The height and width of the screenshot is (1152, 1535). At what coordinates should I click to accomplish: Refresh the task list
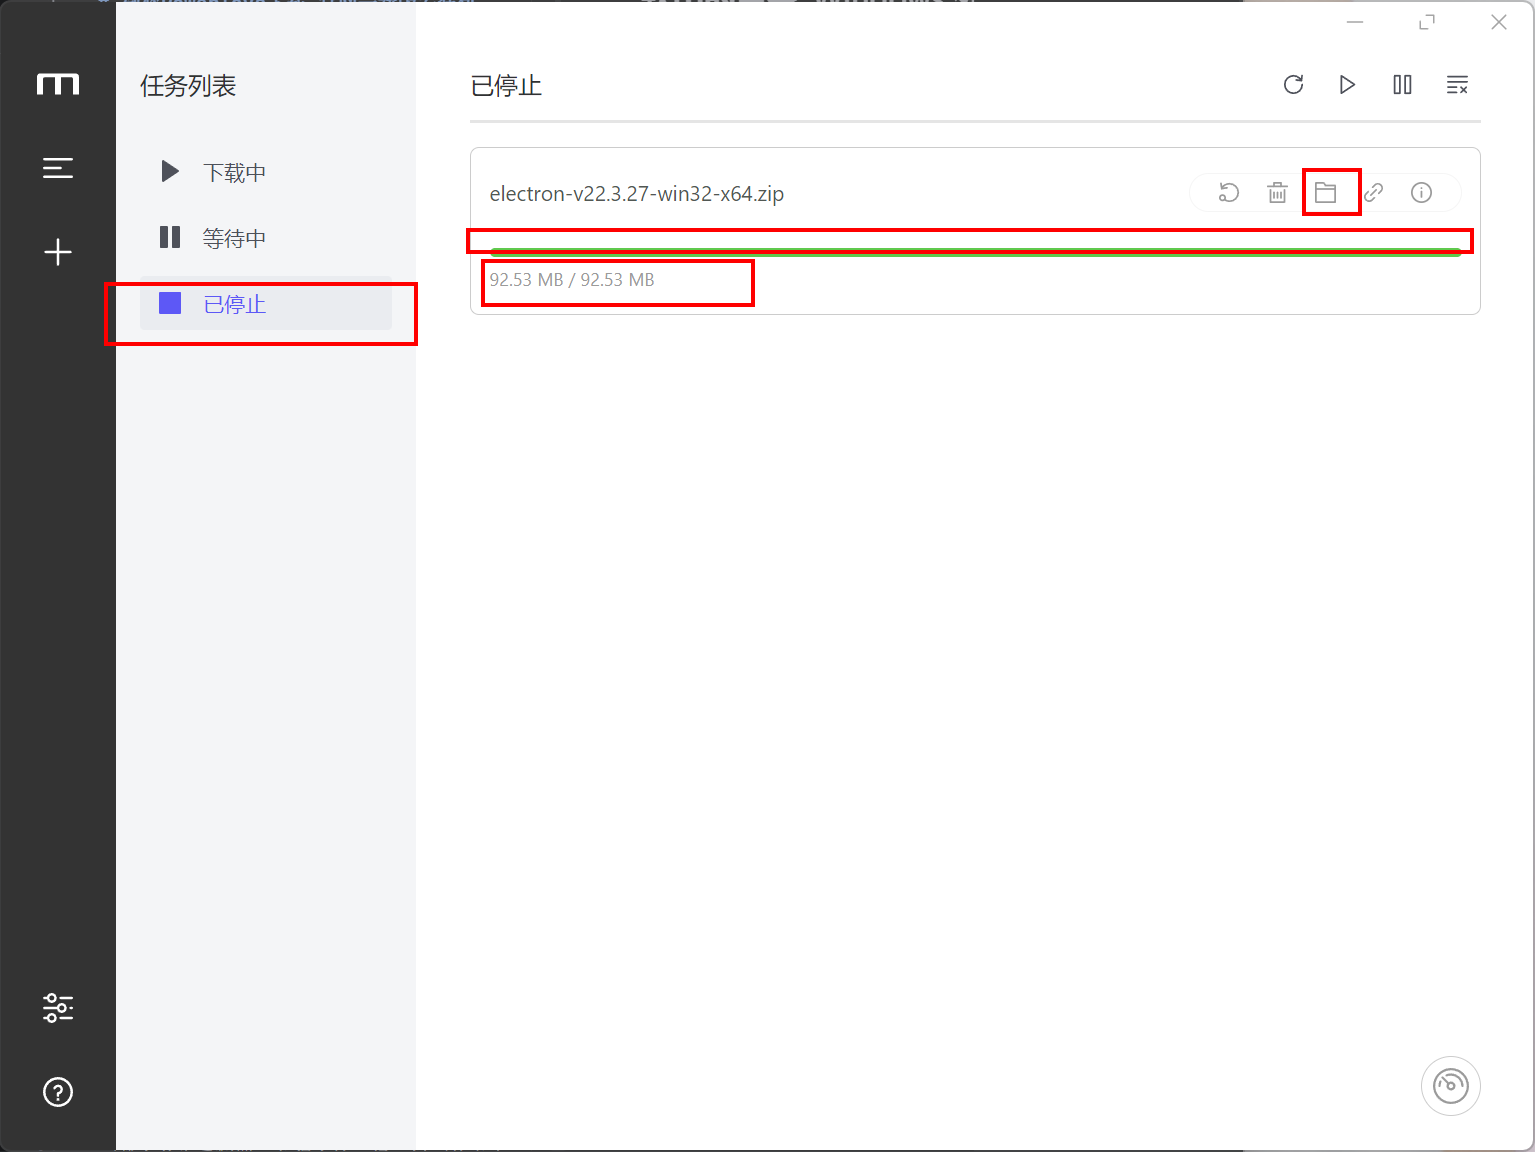coord(1293,85)
